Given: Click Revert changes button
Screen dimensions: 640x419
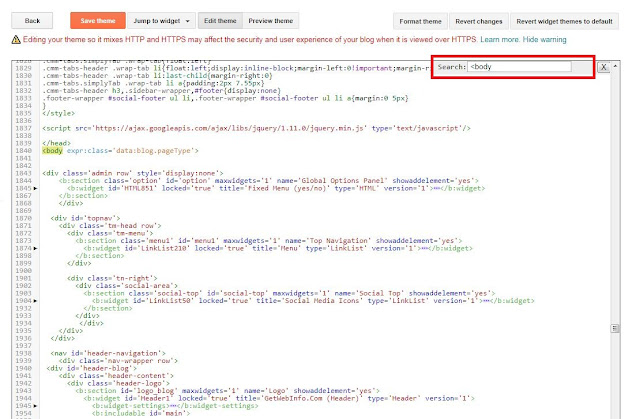Looking at the screenshot, I should click(x=479, y=21).
